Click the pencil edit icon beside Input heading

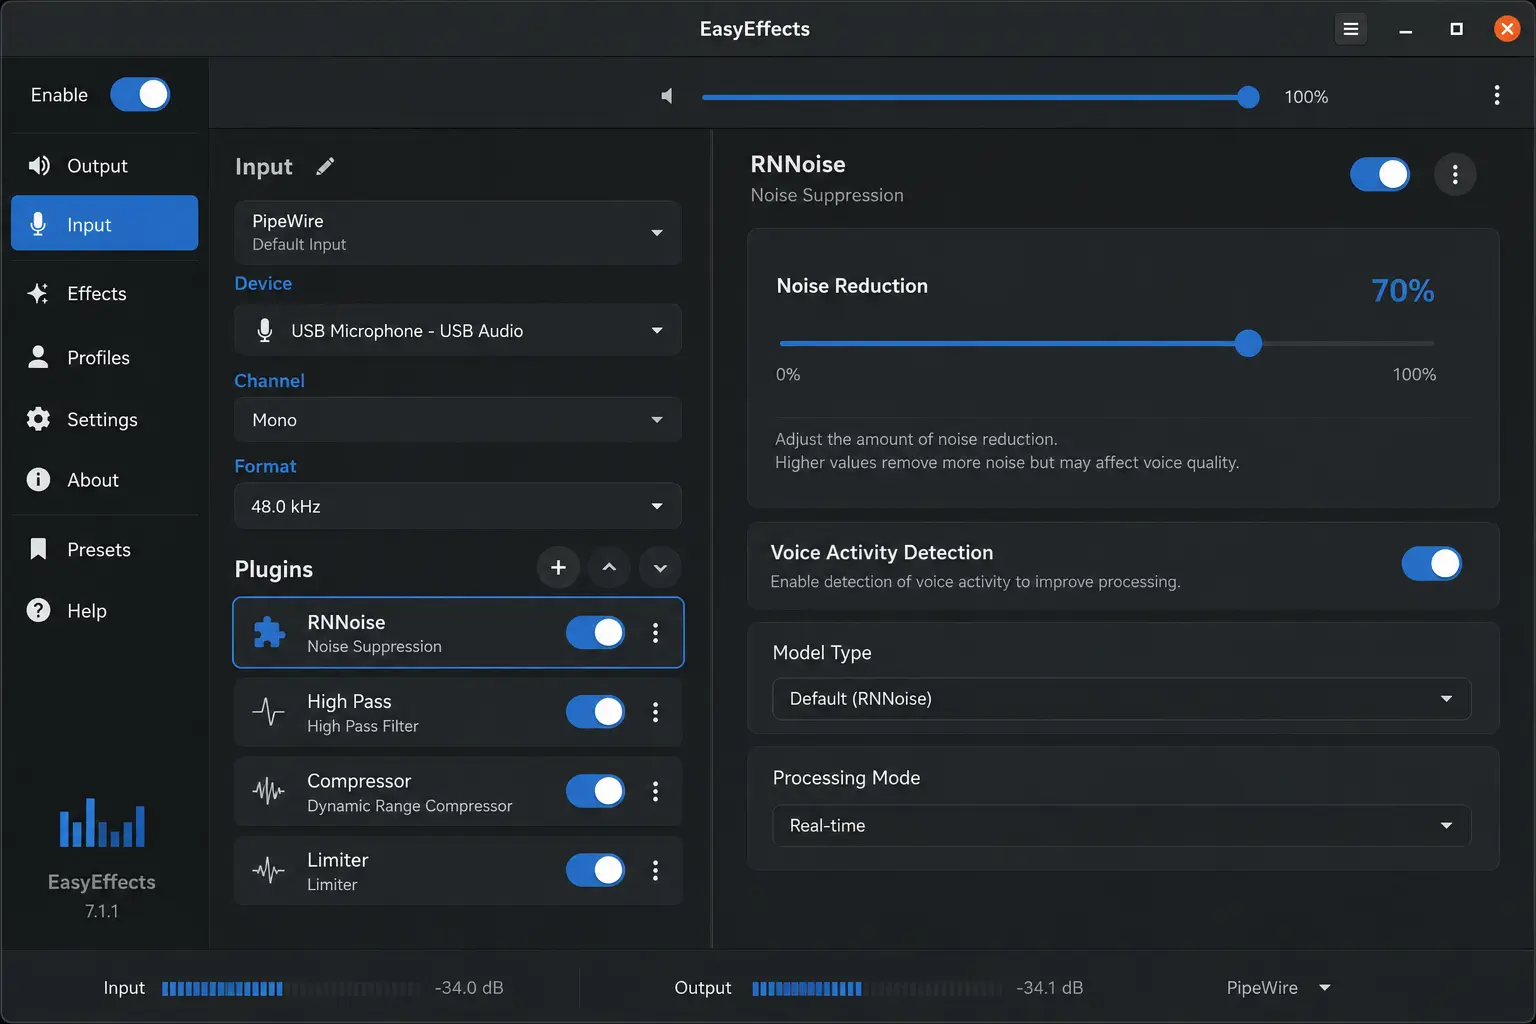[x=325, y=166]
